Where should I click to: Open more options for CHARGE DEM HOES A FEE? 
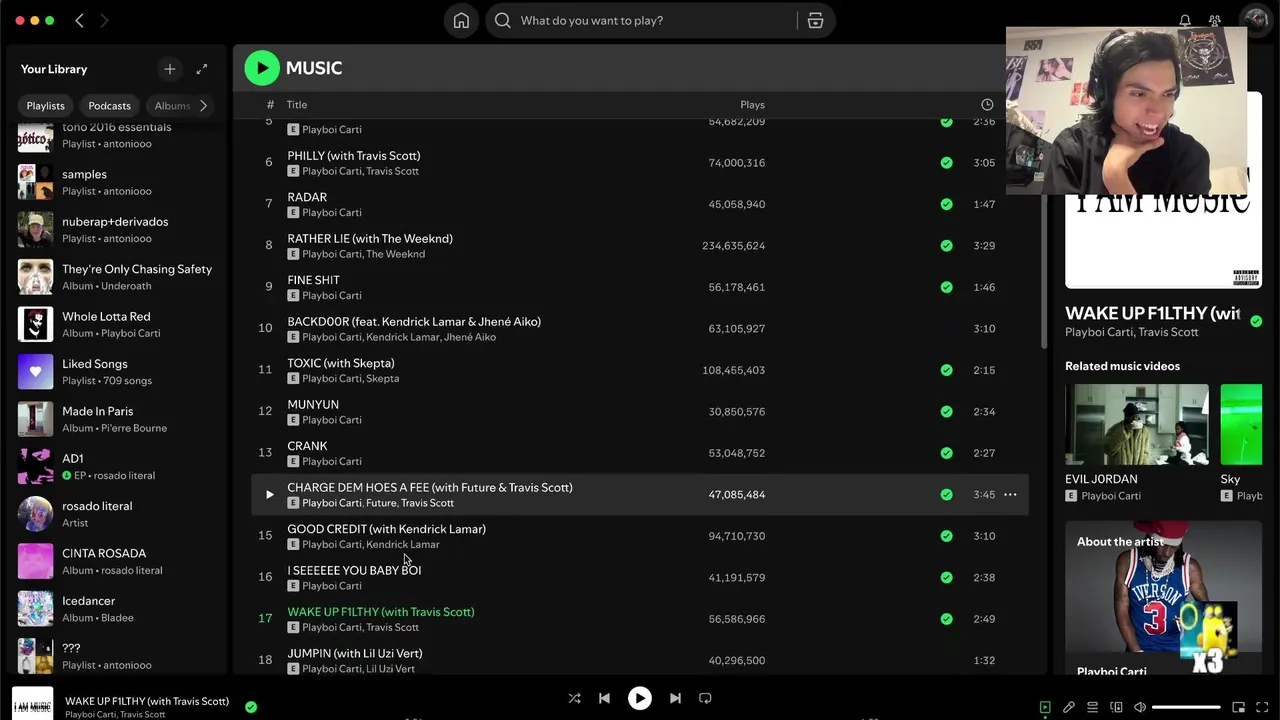(1010, 494)
